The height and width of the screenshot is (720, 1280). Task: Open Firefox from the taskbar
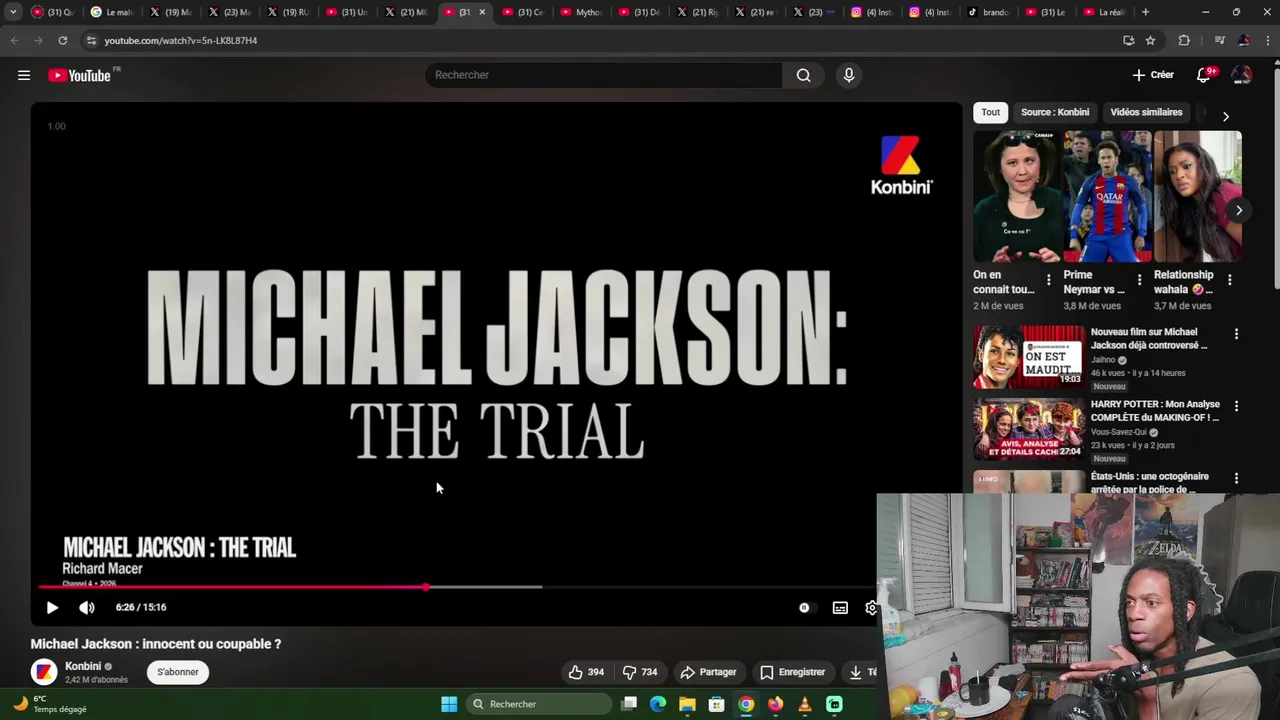click(775, 704)
